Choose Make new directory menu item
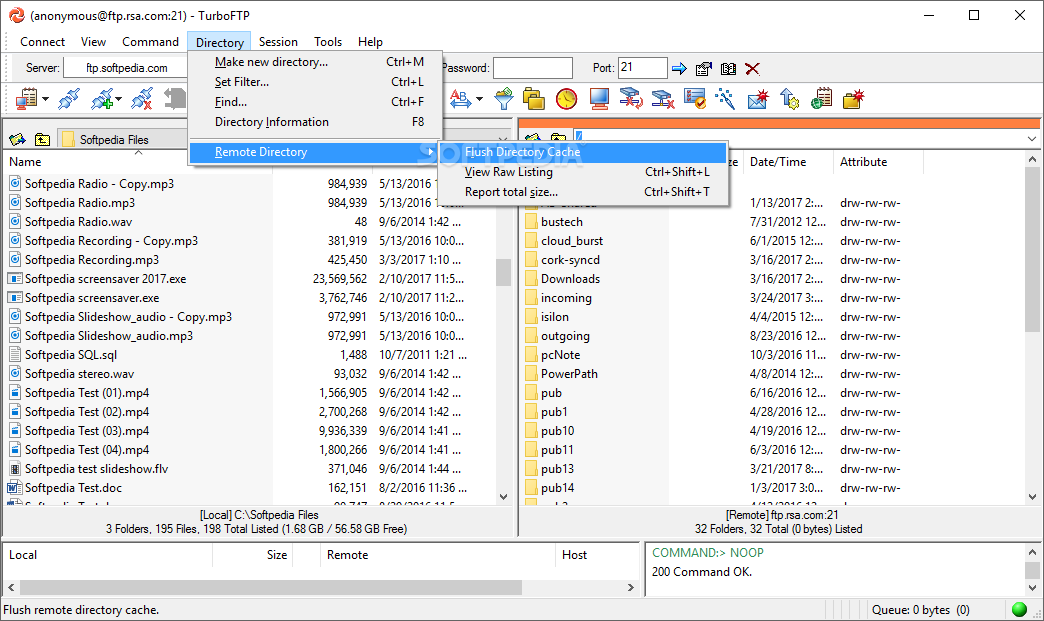 316,62
